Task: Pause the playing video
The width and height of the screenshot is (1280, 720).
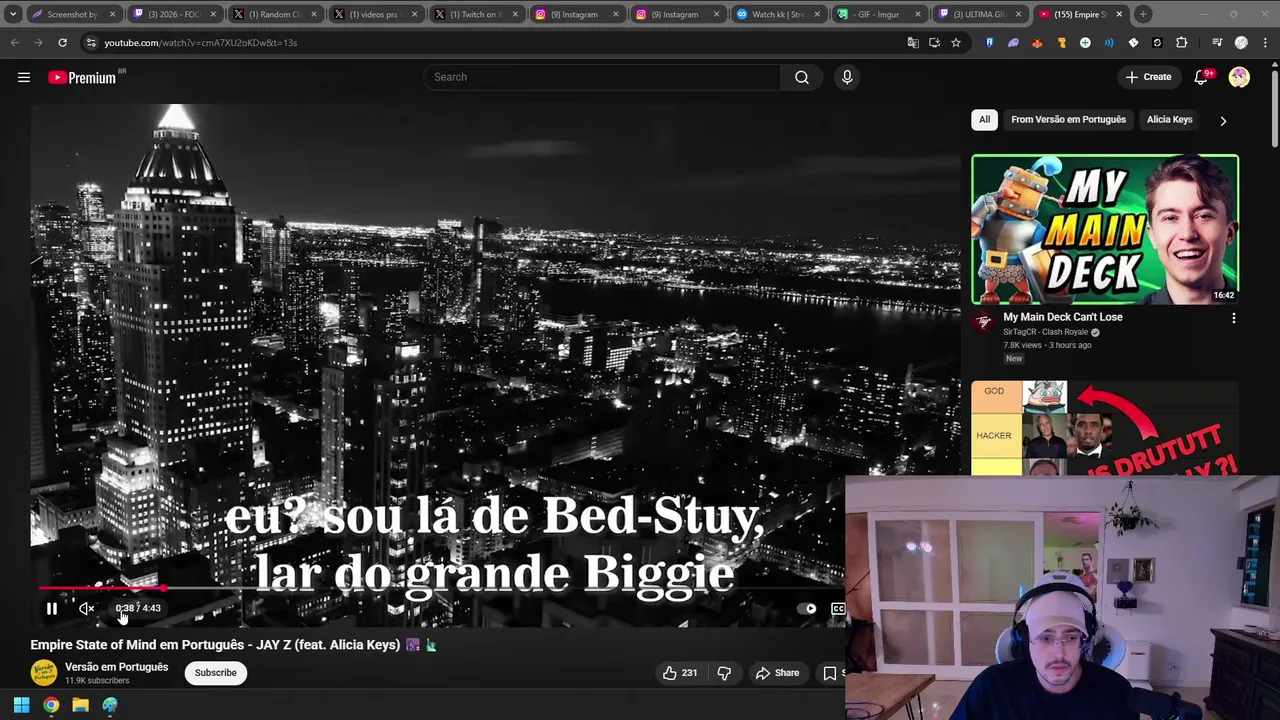Action: pyautogui.click(x=52, y=608)
